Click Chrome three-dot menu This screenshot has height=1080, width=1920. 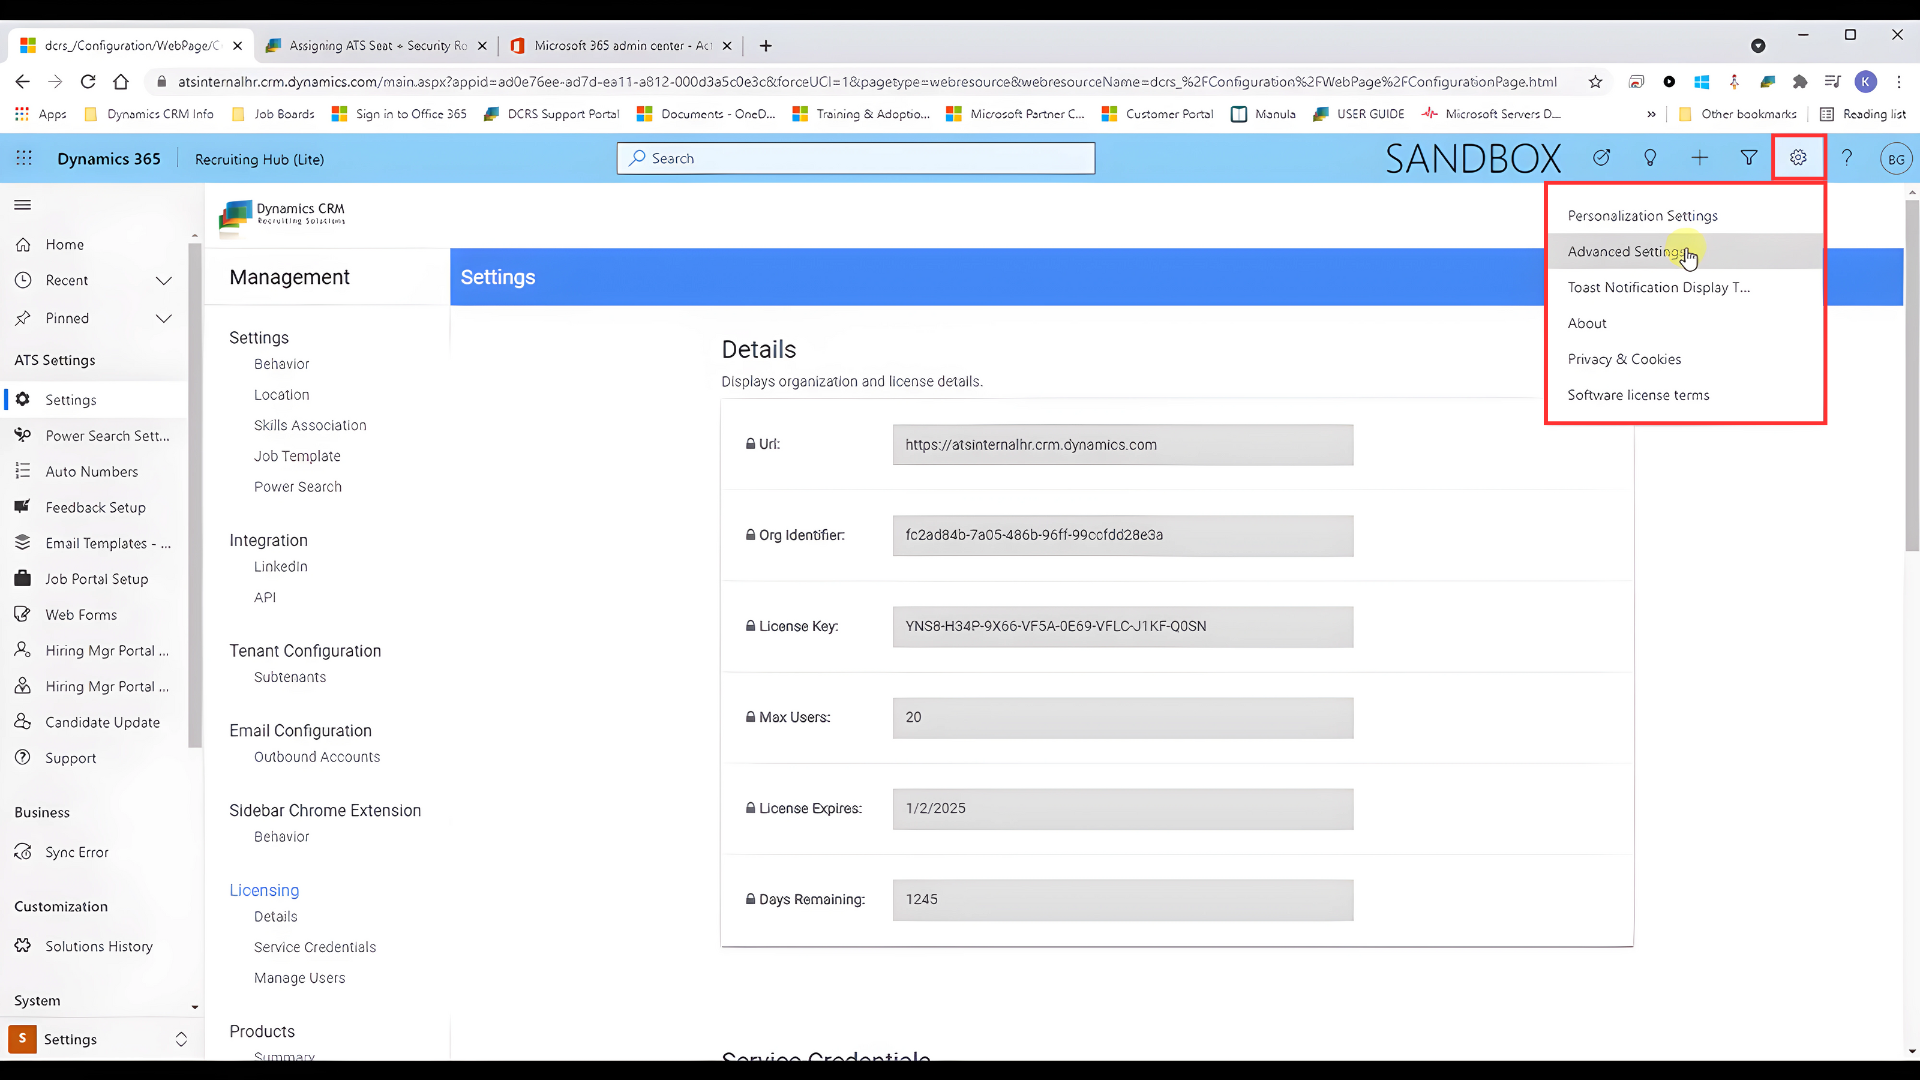pos(1899,82)
